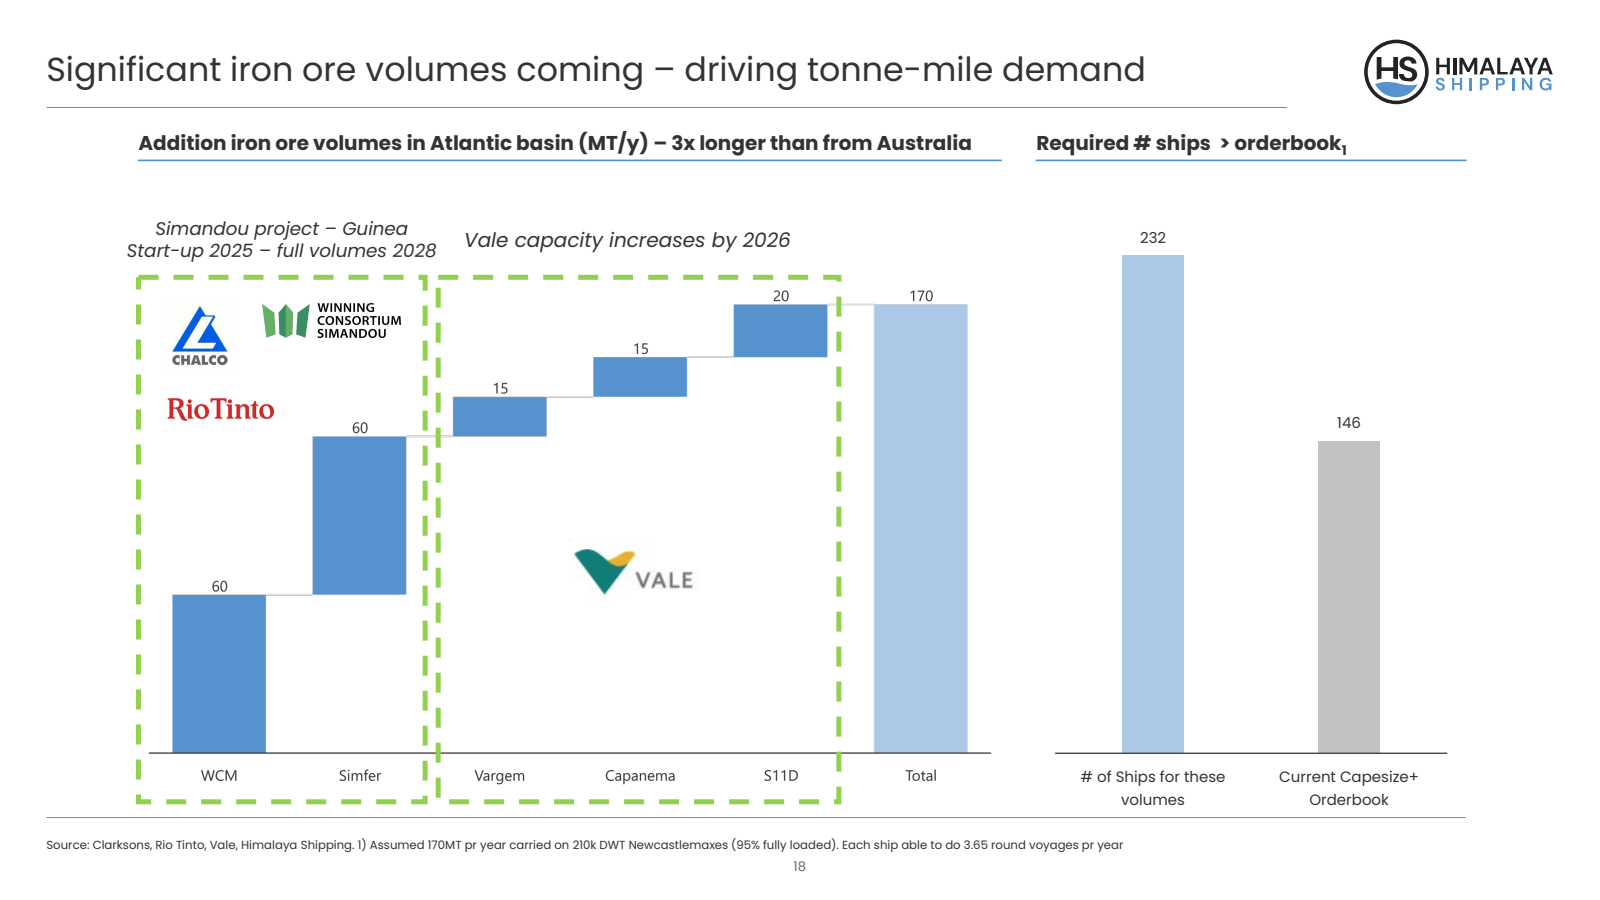Select the WCM bar in the chart
This screenshot has height=900, width=1600.
(x=219, y=673)
